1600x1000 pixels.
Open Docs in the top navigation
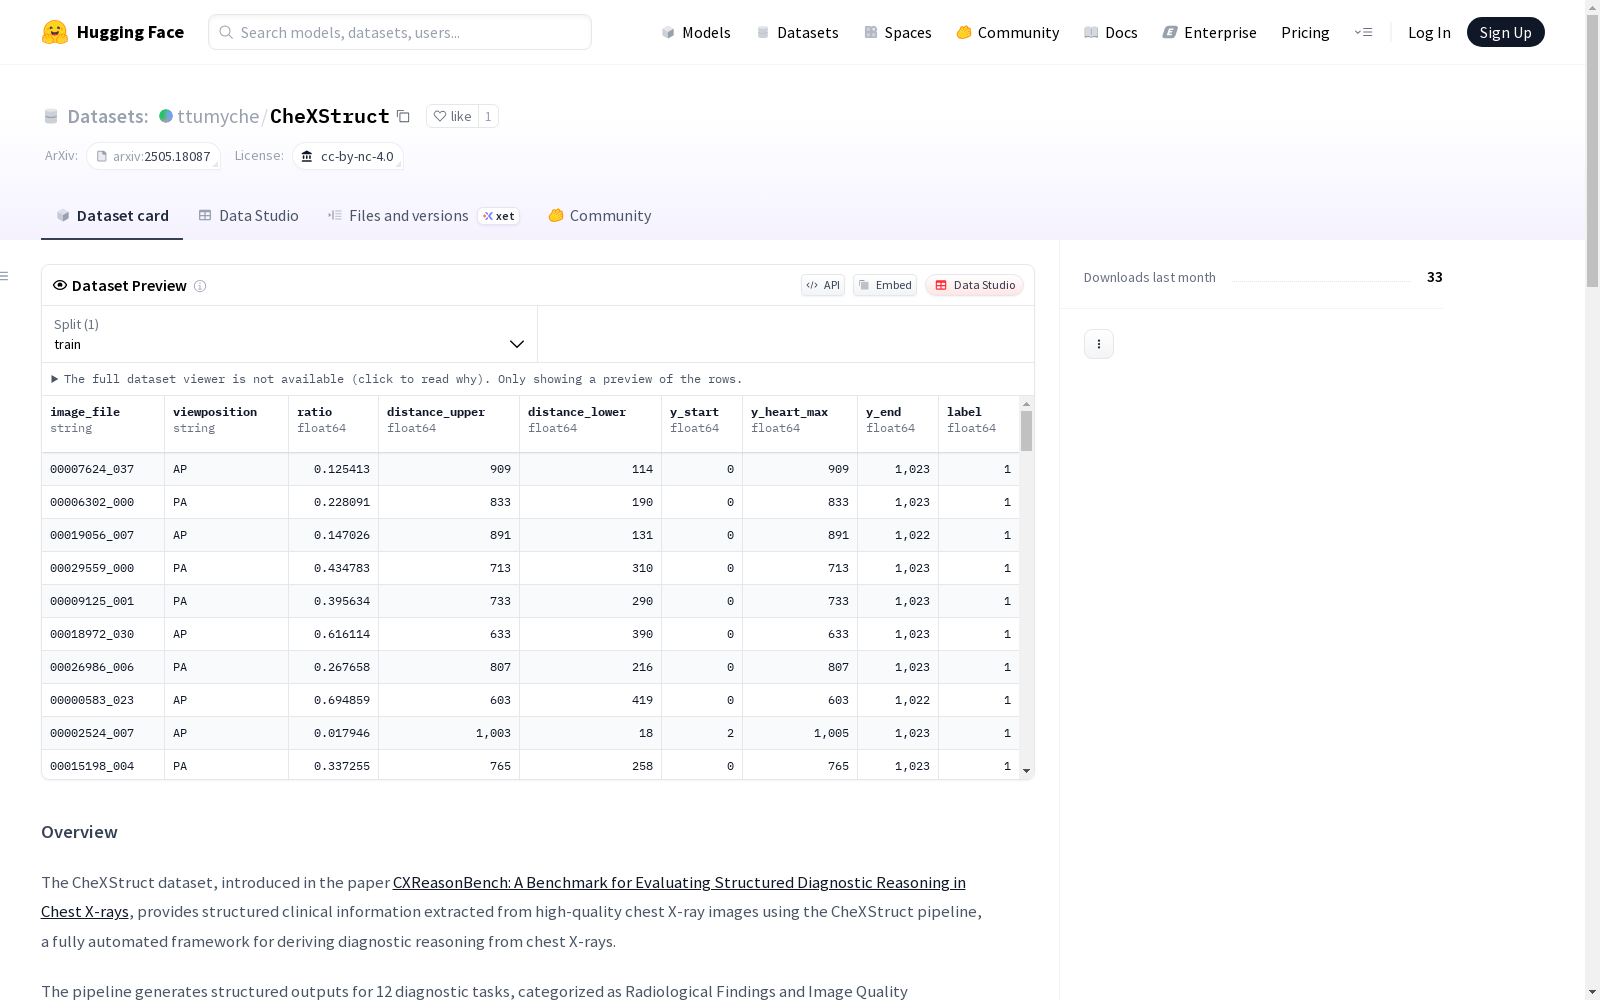(1110, 32)
